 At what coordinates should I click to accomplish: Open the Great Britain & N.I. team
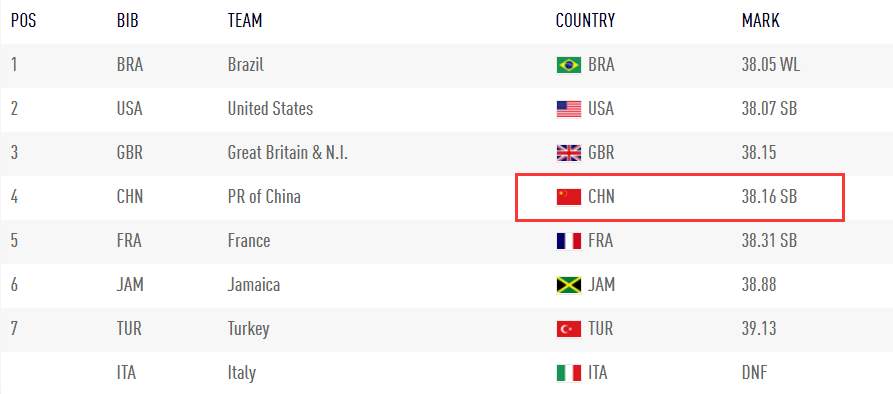tap(288, 153)
